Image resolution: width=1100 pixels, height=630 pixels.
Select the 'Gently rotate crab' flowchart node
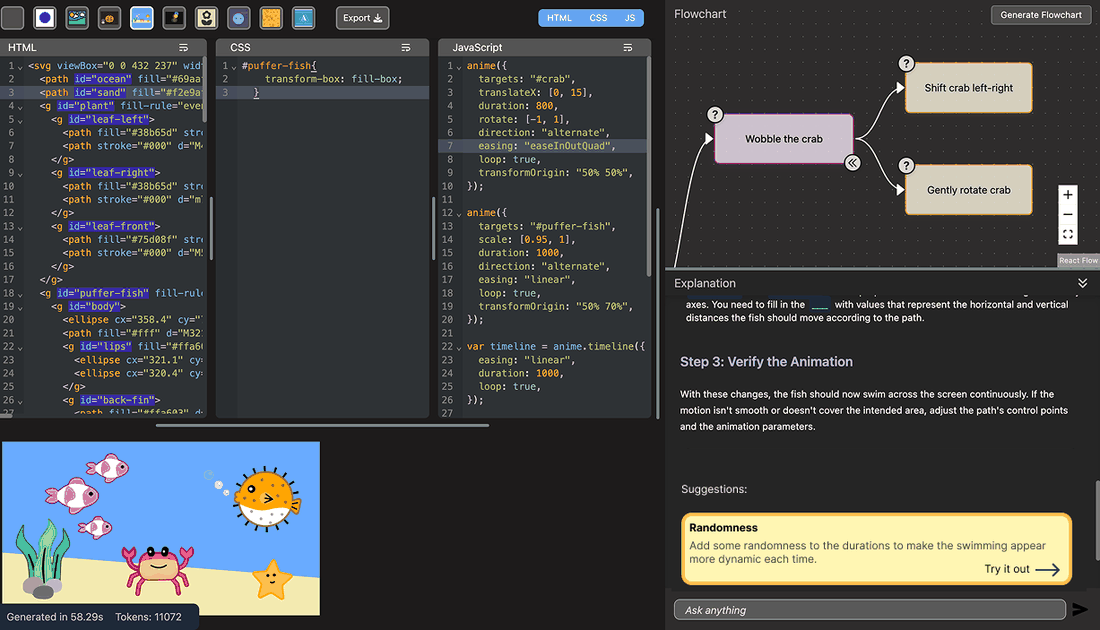coord(969,190)
